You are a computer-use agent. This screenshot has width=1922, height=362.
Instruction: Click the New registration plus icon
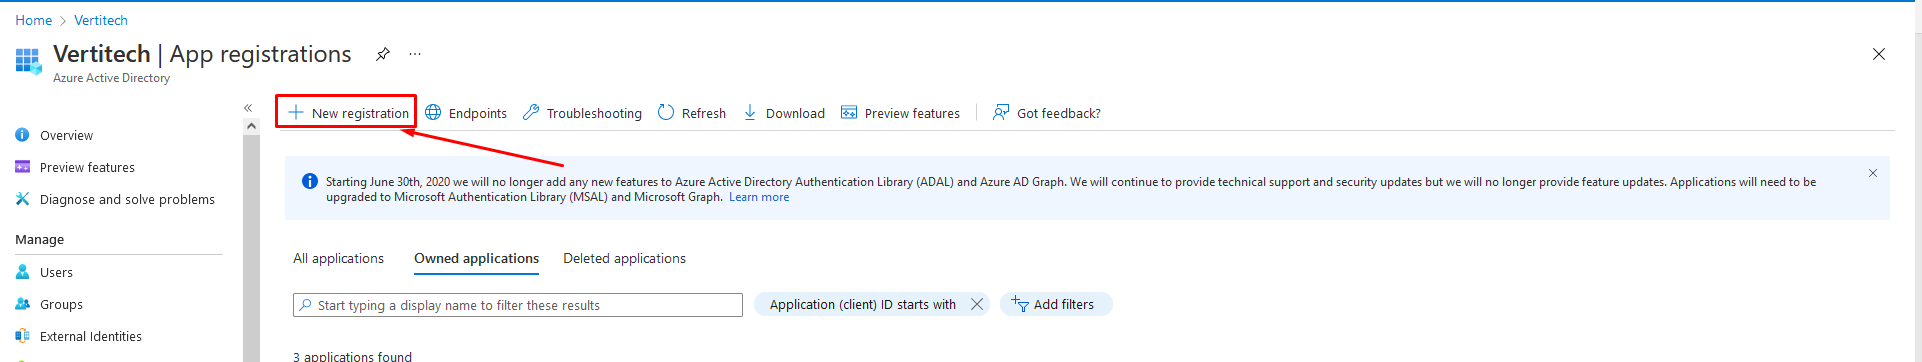pyautogui.click(x=296, y=112)
